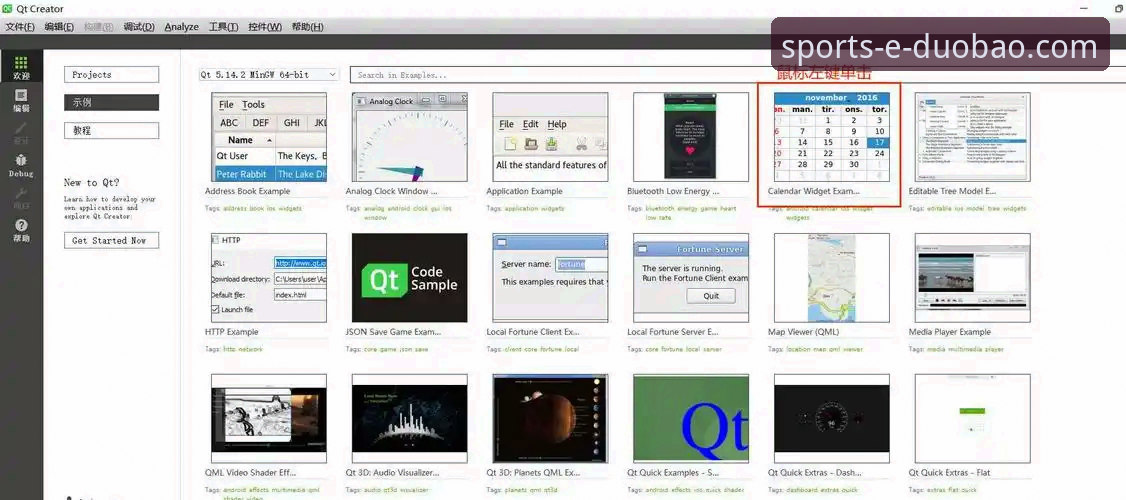The height and width of the screenshot is (500, 1126).
Task: Open the Application Example thumbnail
Action: tap(550, 136)
